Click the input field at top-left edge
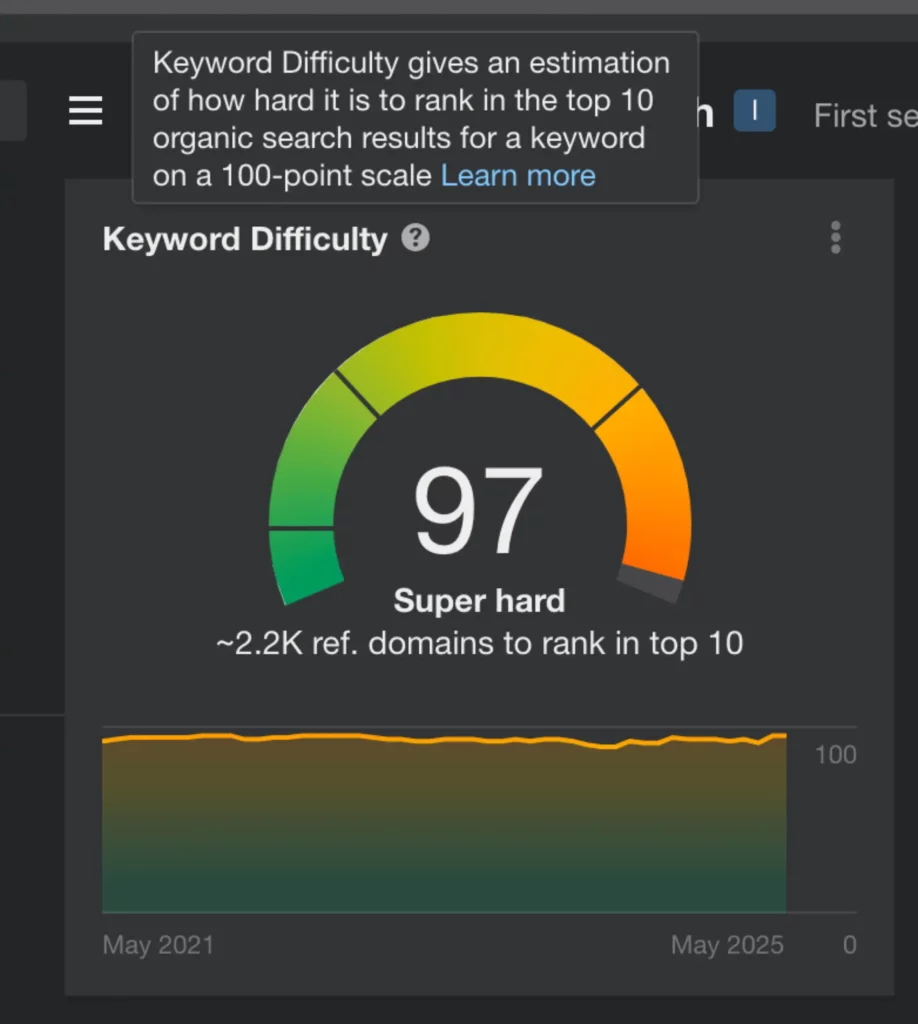This screenshot has height=1024, width=918. (x=12, y=111)
